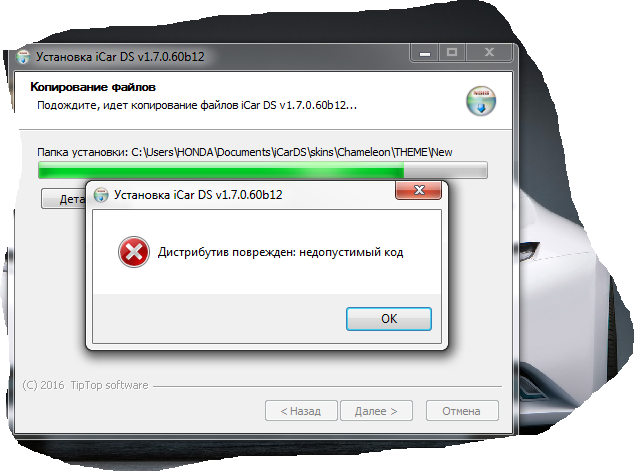Click the unfilled grey part of progress bar
634x471 pixels.
[446, 170]
